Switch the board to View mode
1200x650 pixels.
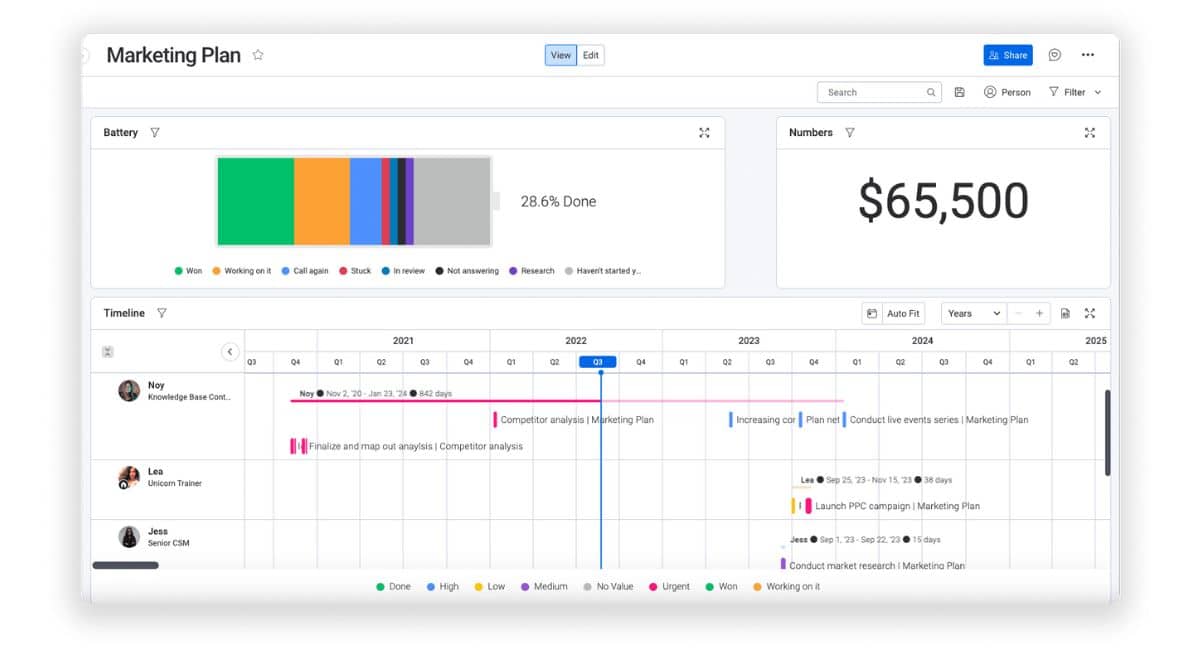coord(561,55)
